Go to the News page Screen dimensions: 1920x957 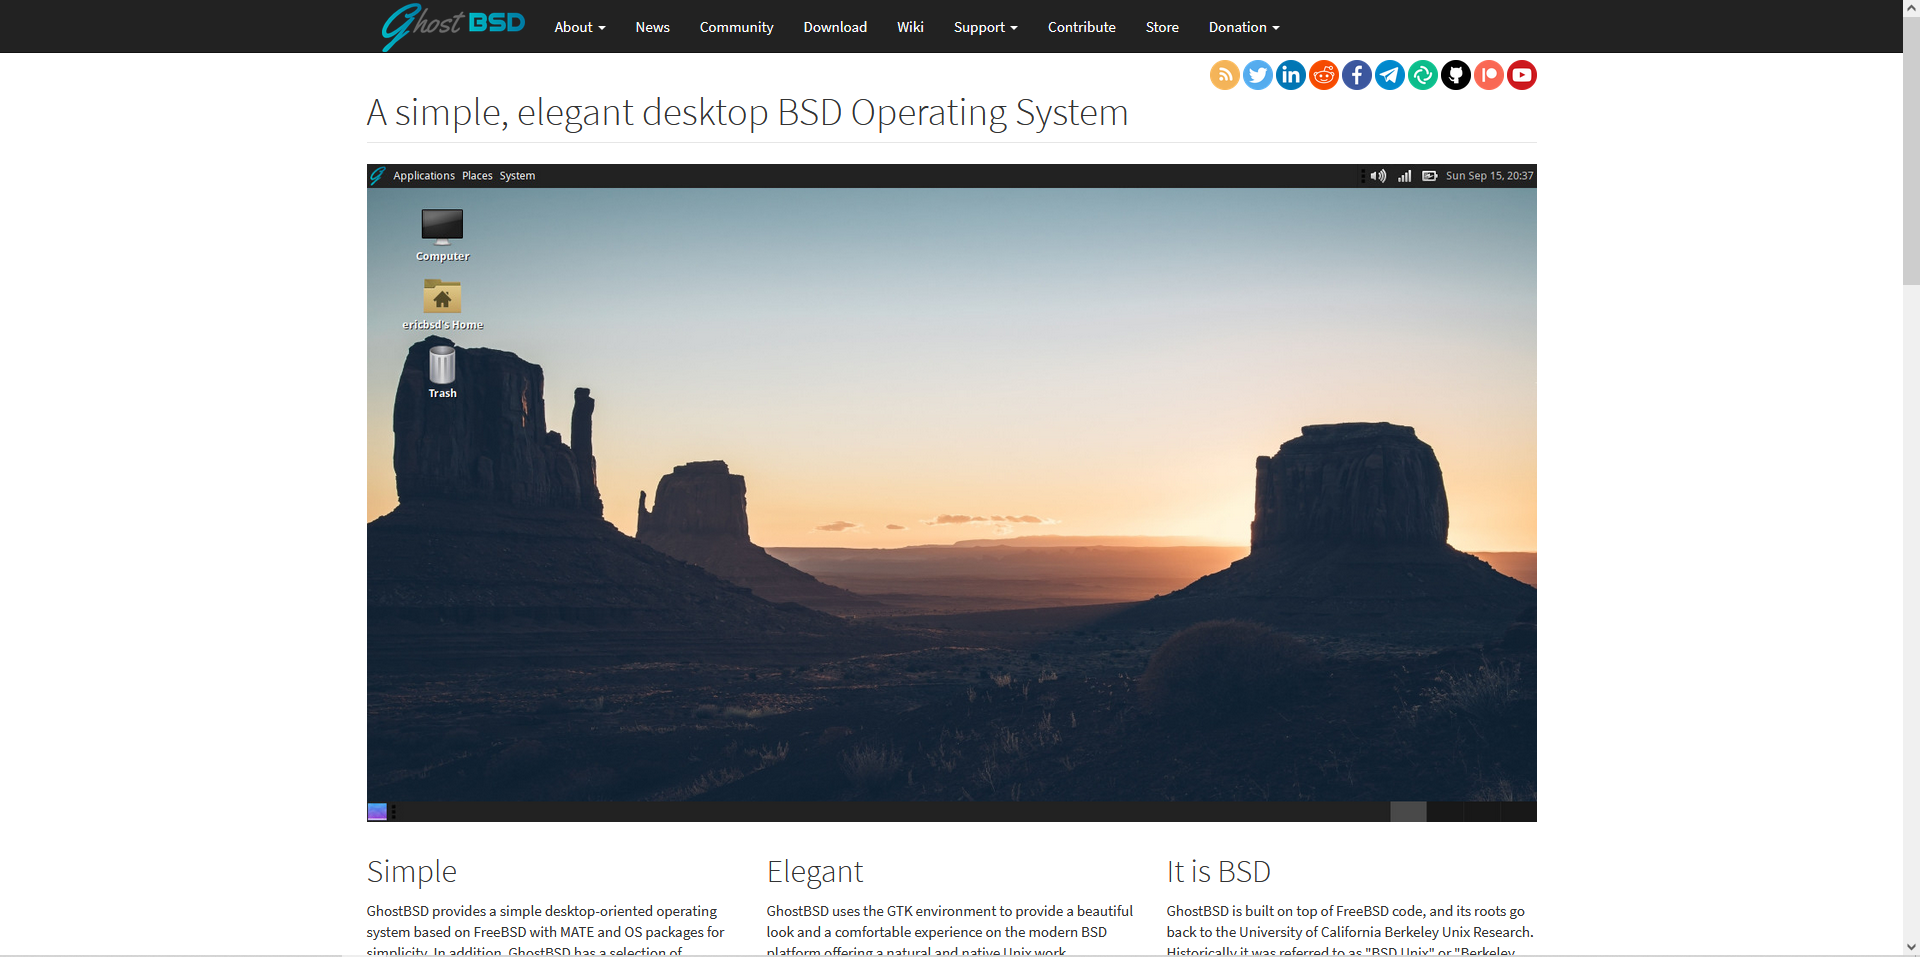point(653,27)
